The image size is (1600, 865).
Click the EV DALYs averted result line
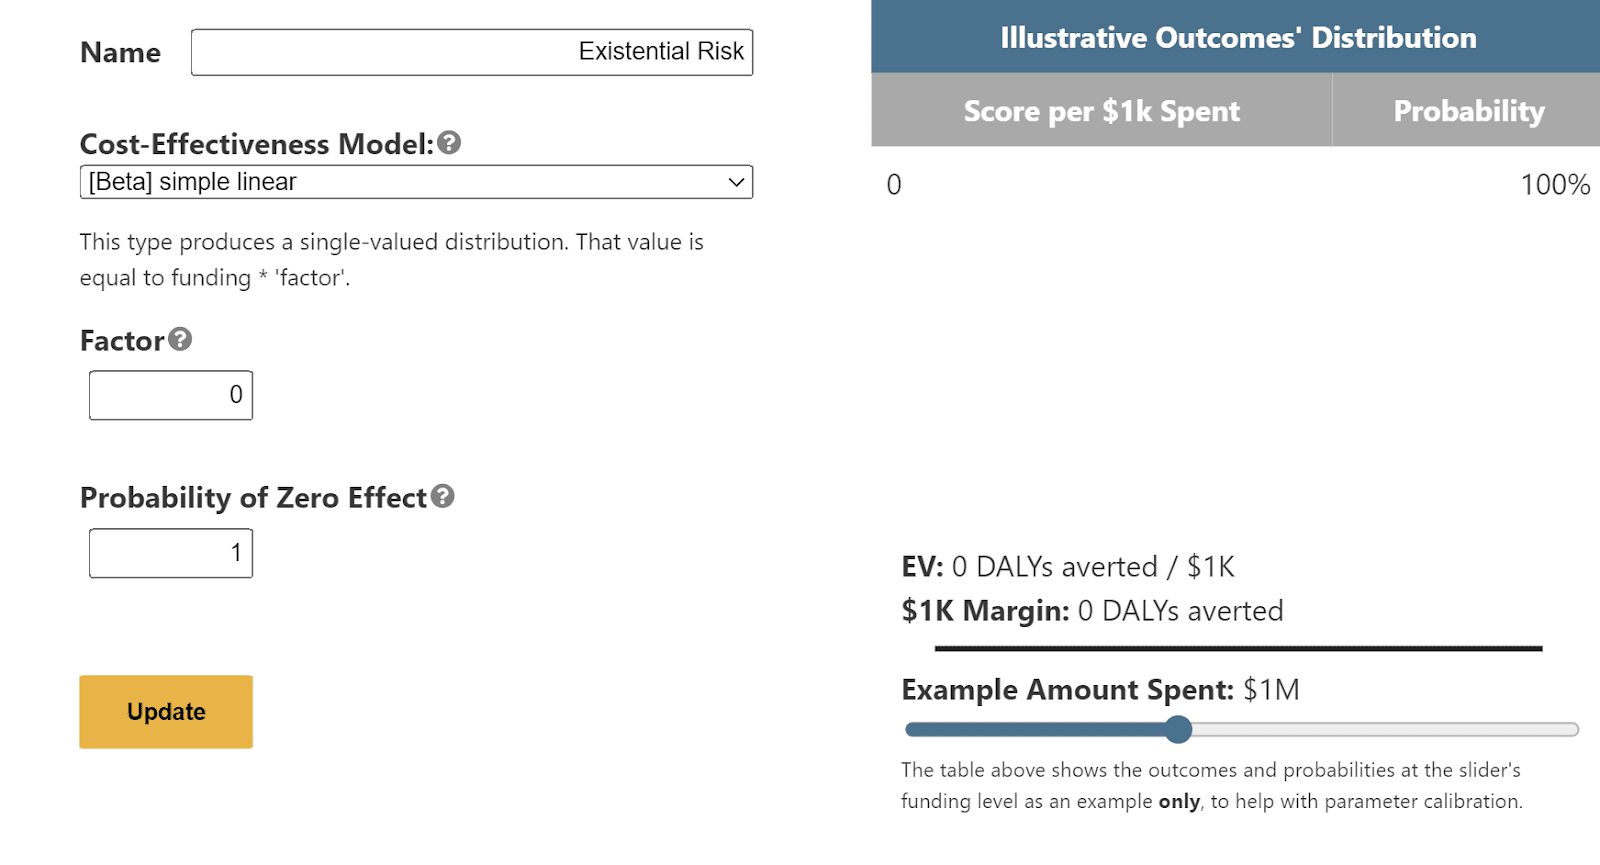[1068, 567]
